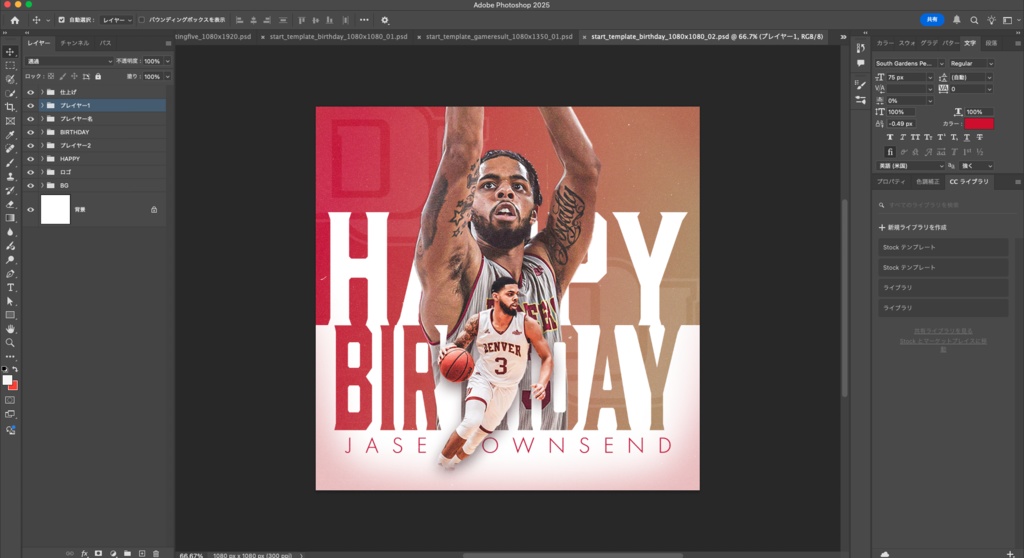Hide the プレイヤー名 layer group
The height and width of the screenshot is (558, 1024).
point(30,119)
